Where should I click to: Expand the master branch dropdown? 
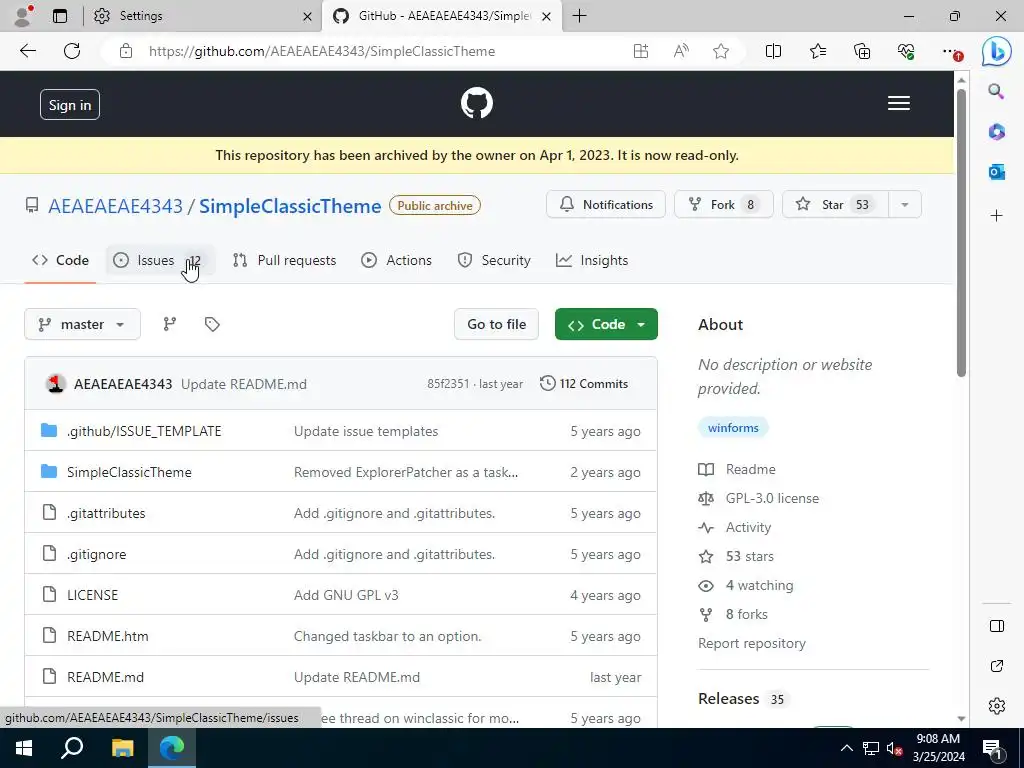(x=82, y=324)
